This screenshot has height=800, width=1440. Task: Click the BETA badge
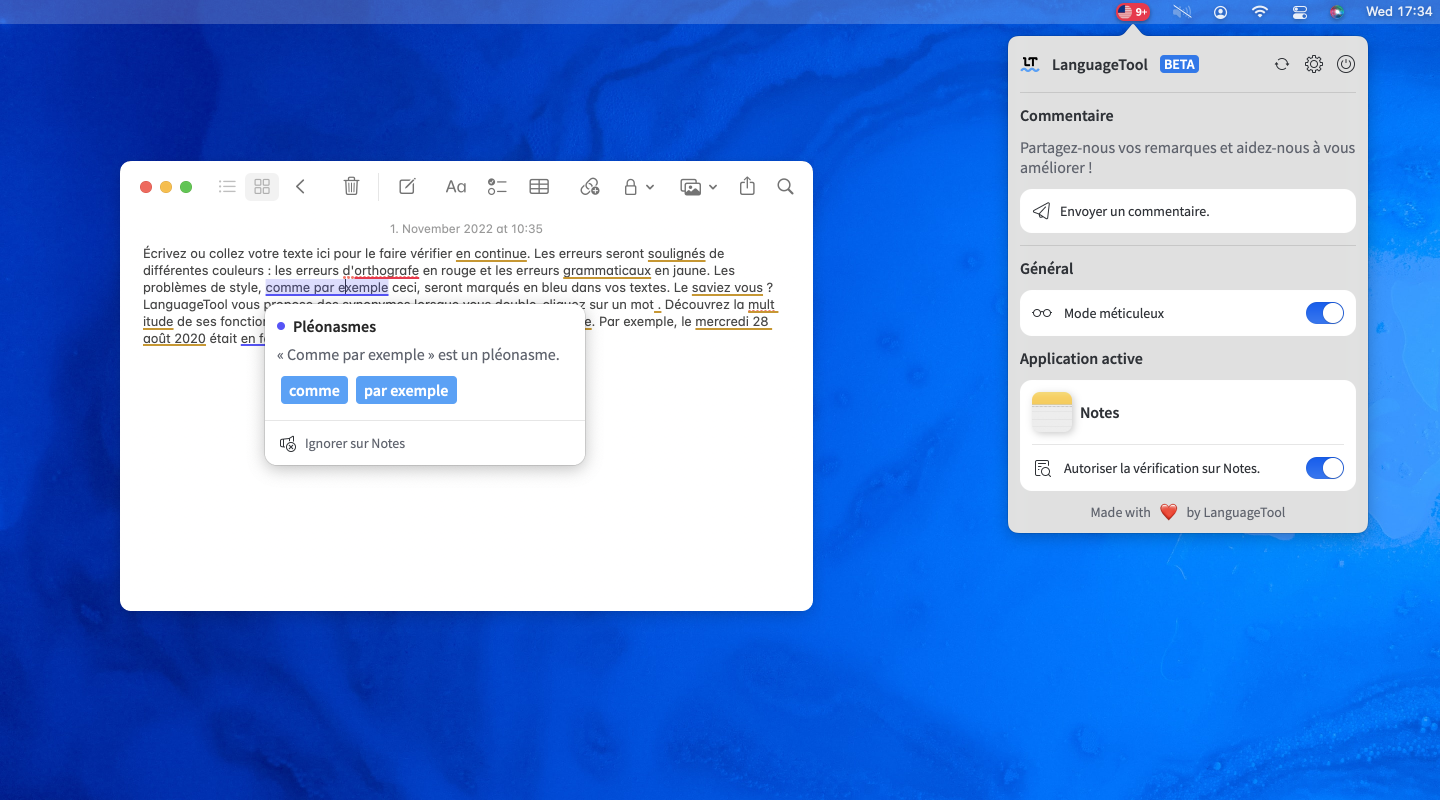pyautogui.click(x=1179, y=64)
